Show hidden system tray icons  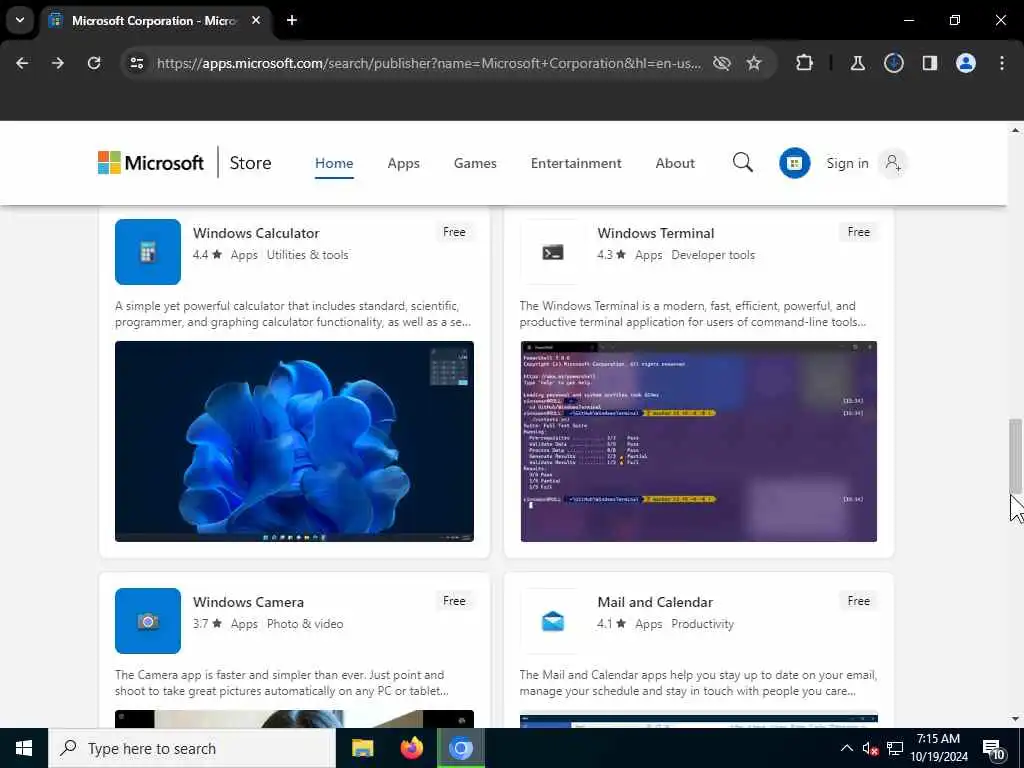846,748
